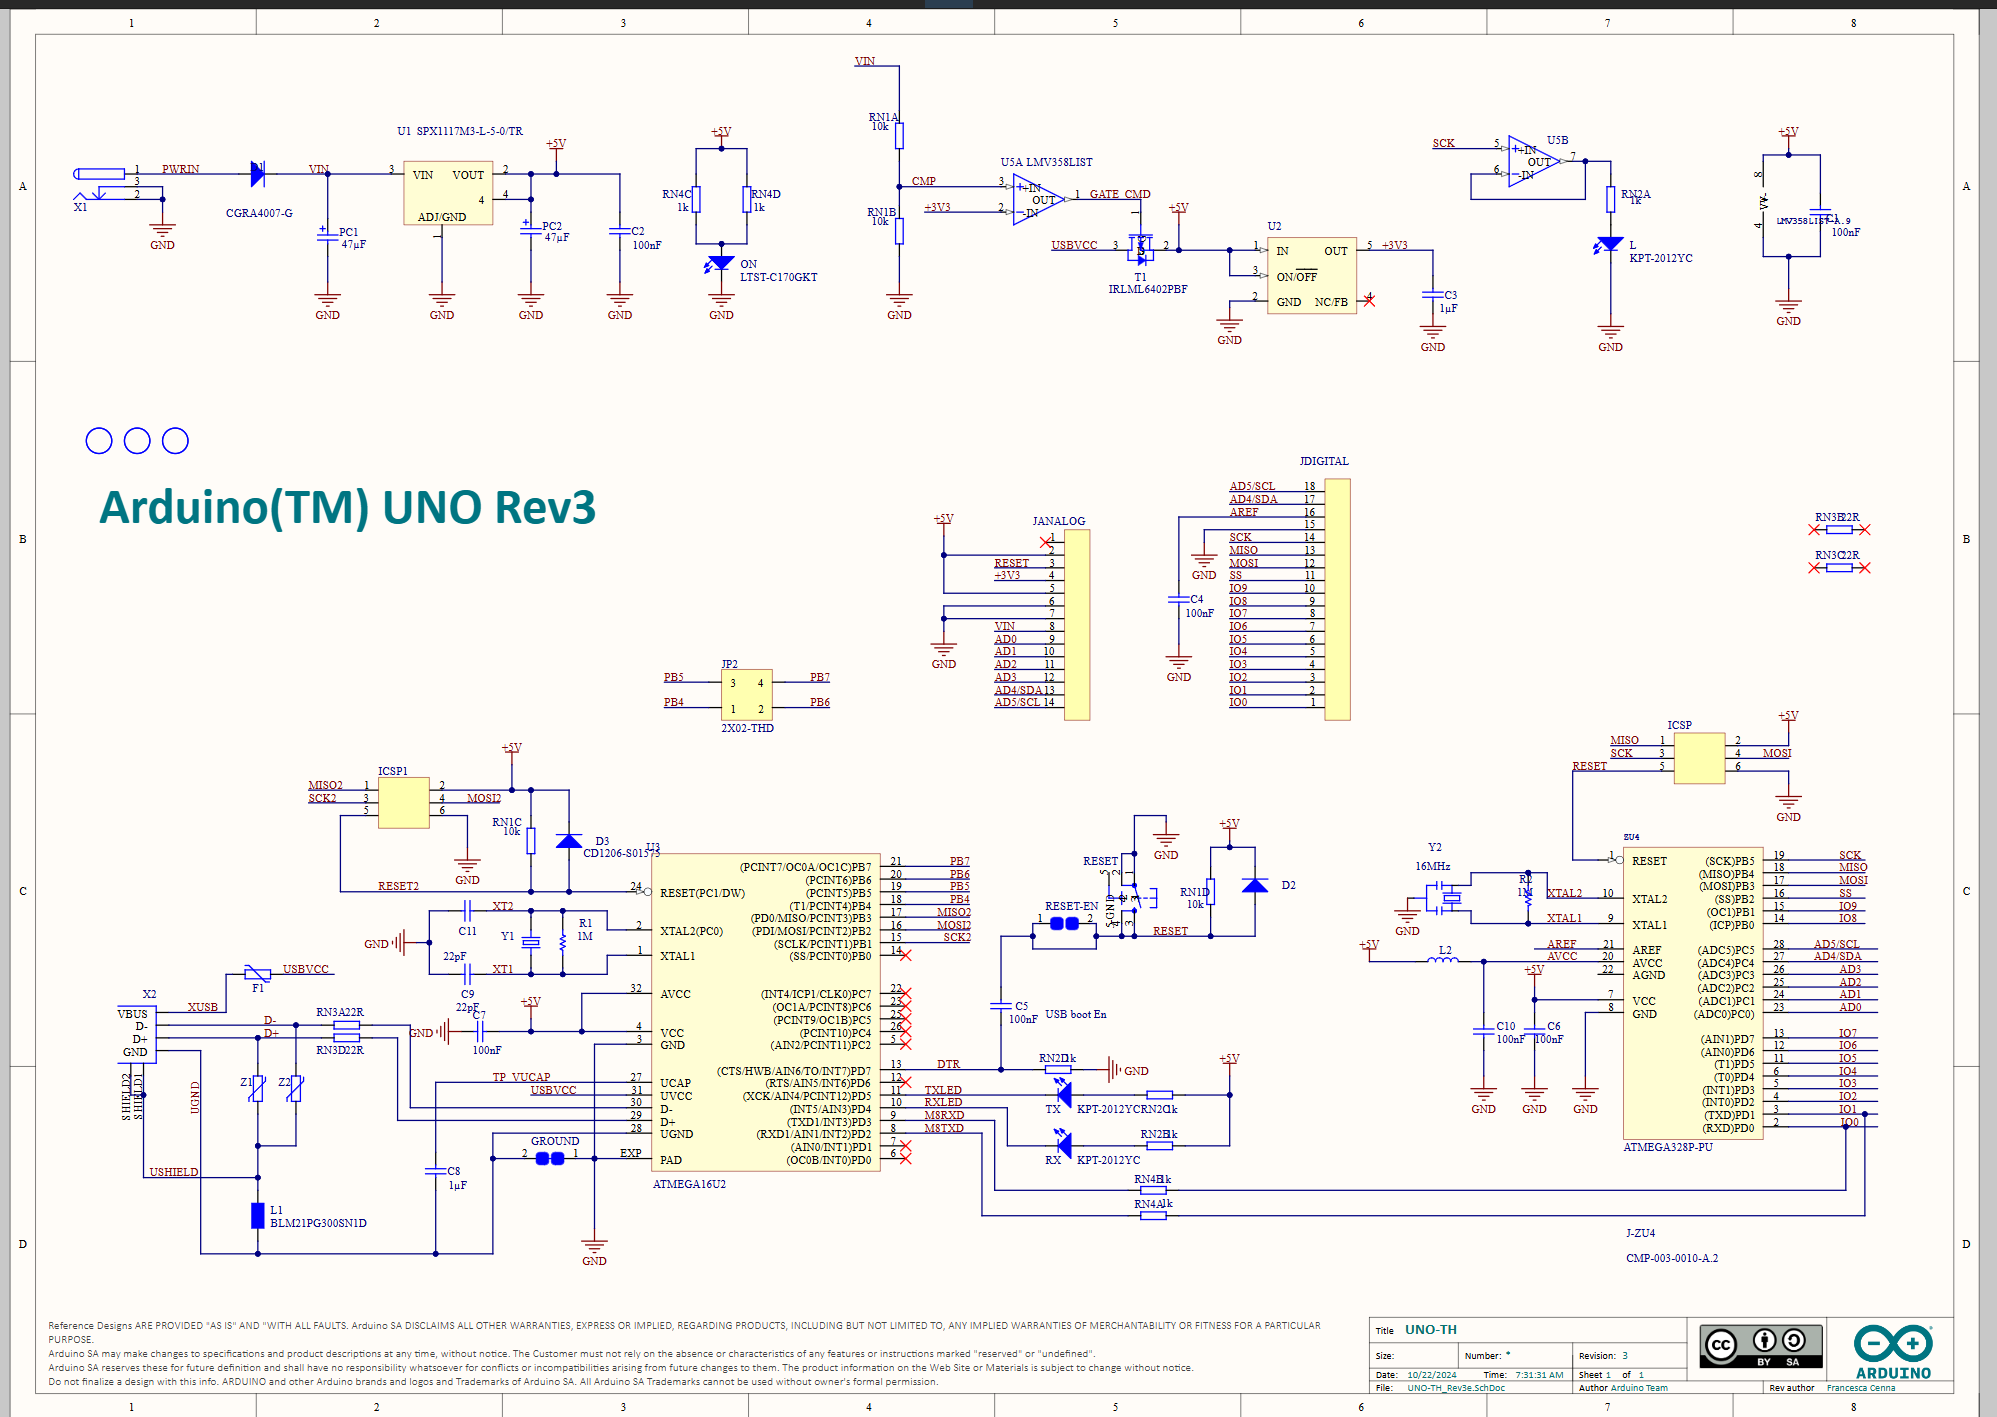
Task: Click the Arduino logo in the title block
Action: pos(1891,1348)
